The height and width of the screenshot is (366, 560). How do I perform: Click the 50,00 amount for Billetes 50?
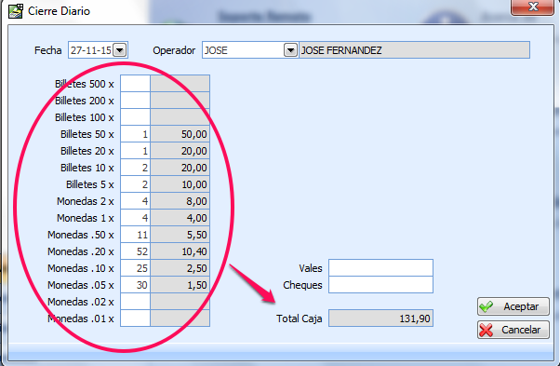(180, 134)
